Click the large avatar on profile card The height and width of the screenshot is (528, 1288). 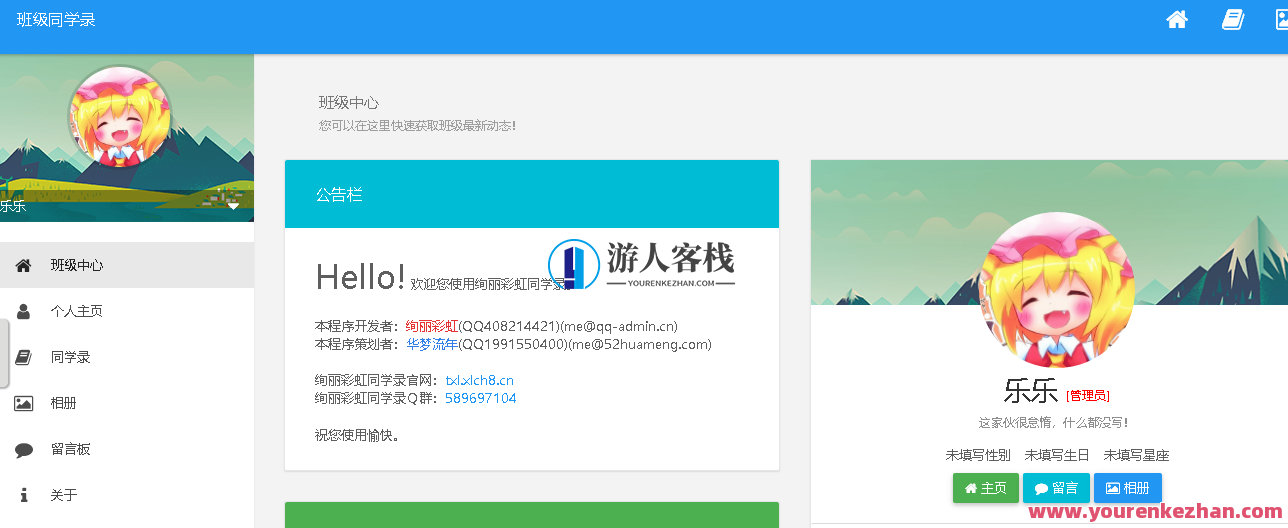[1059, 290]
